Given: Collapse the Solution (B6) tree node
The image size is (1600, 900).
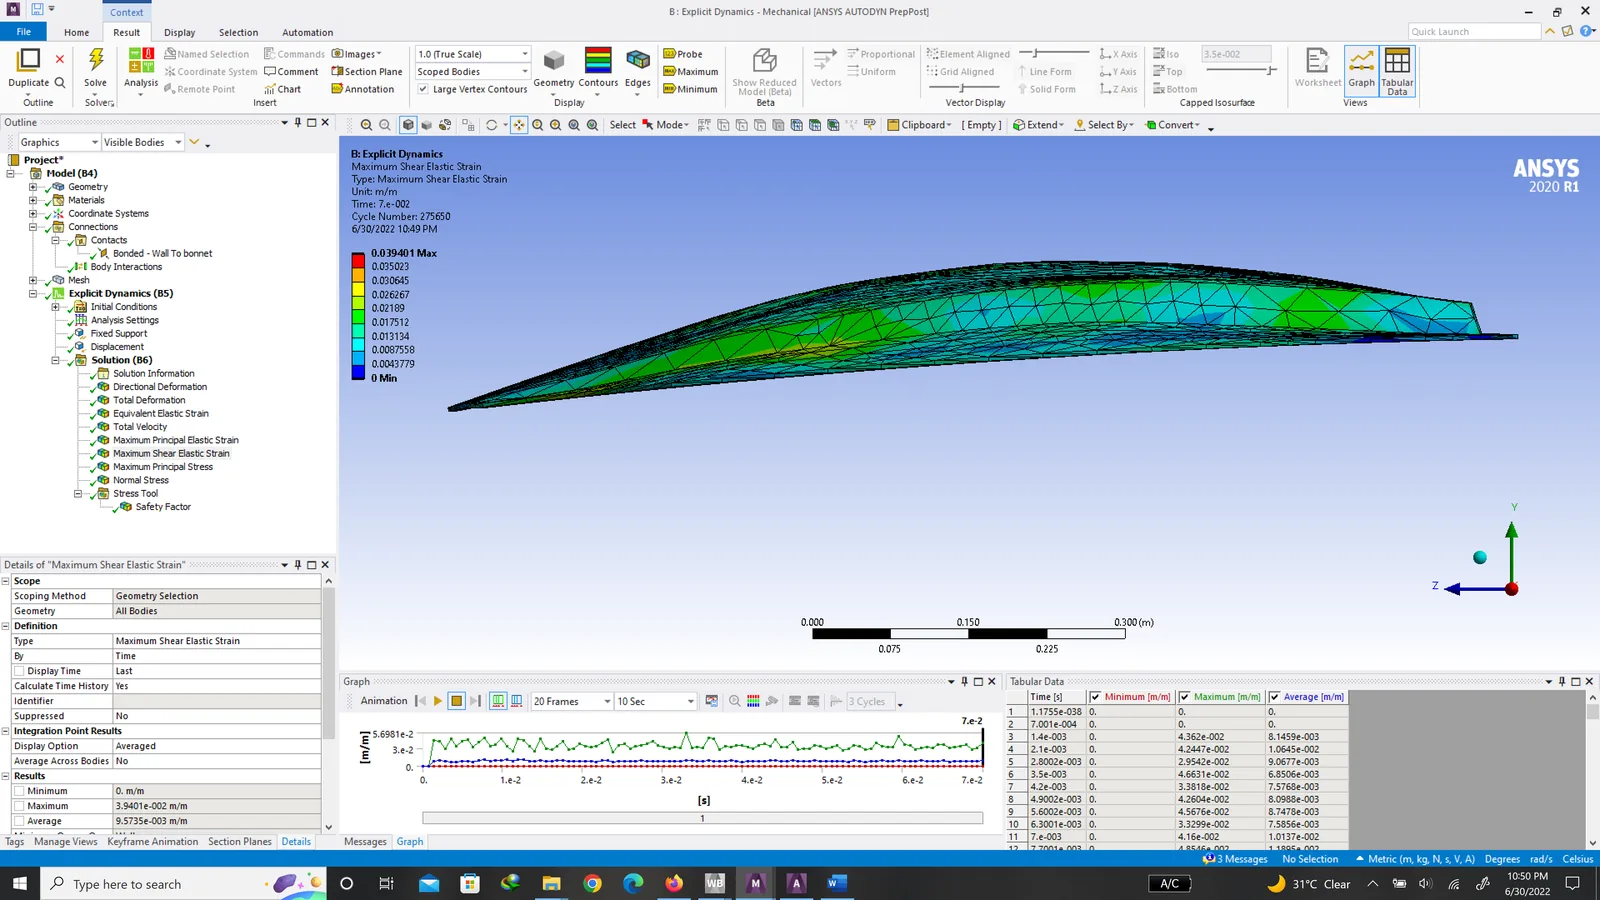Looking at the screenshot, I should click(x=56, y=360).
